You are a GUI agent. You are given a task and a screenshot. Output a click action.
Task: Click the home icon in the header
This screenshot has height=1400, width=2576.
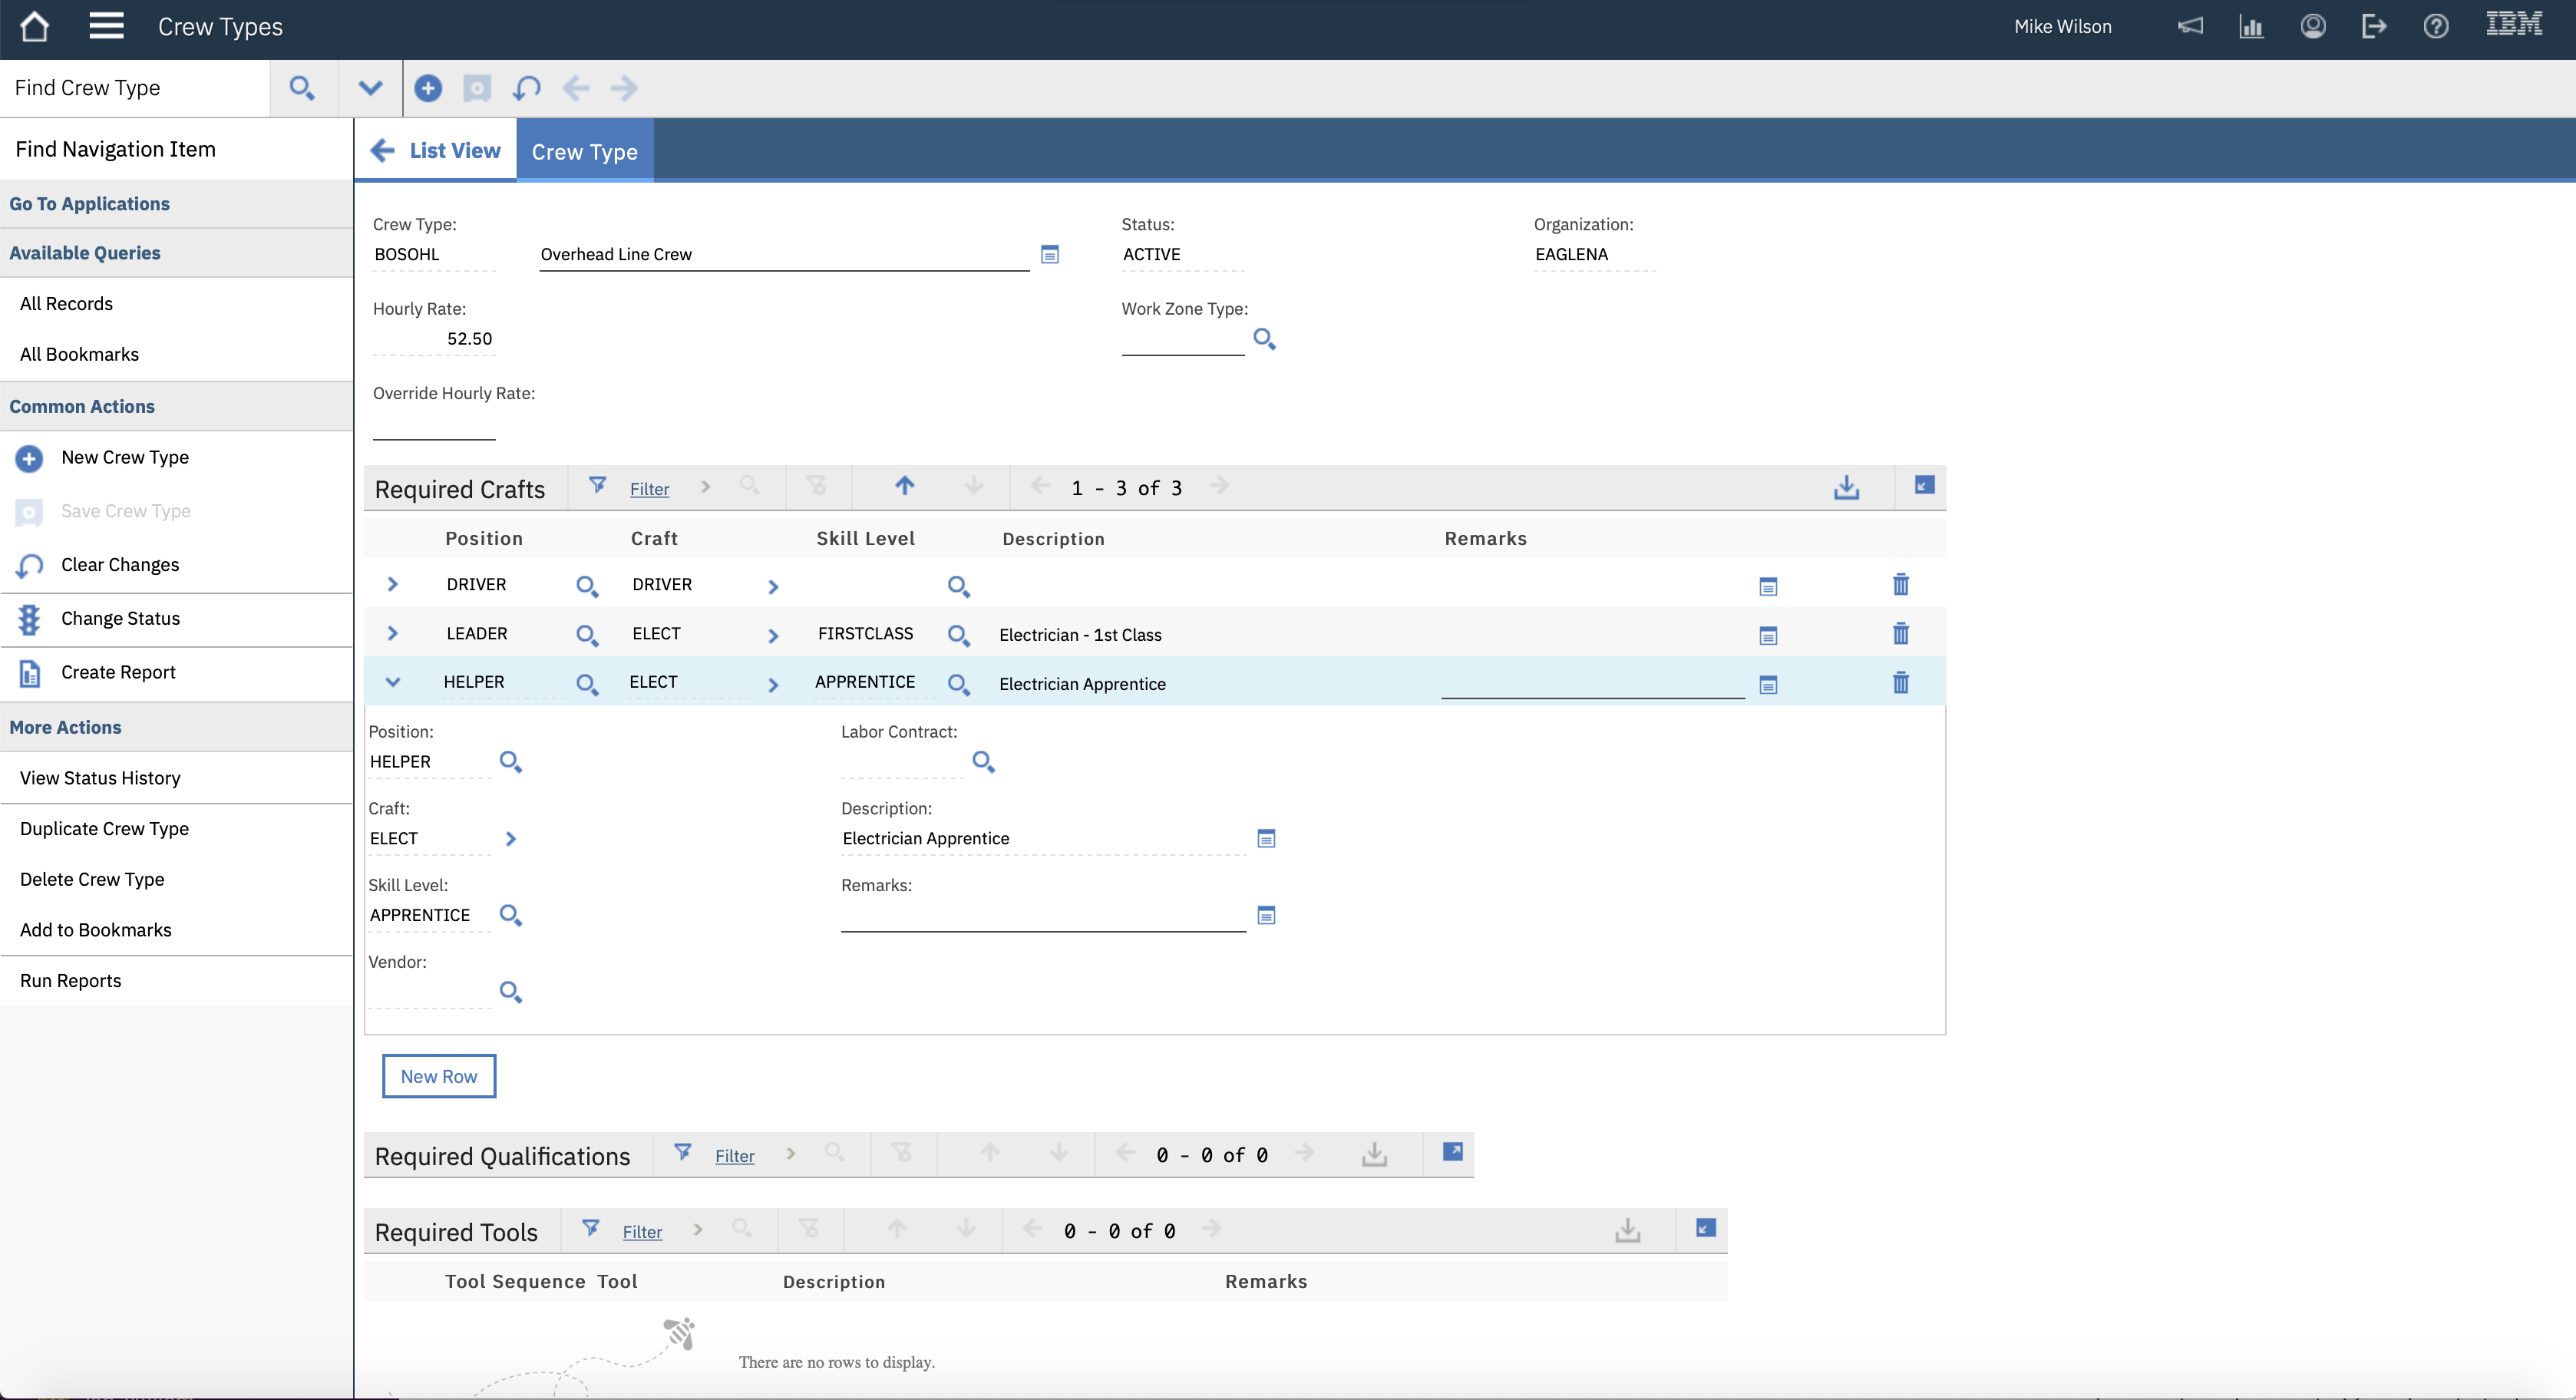(x=34, y=27)
